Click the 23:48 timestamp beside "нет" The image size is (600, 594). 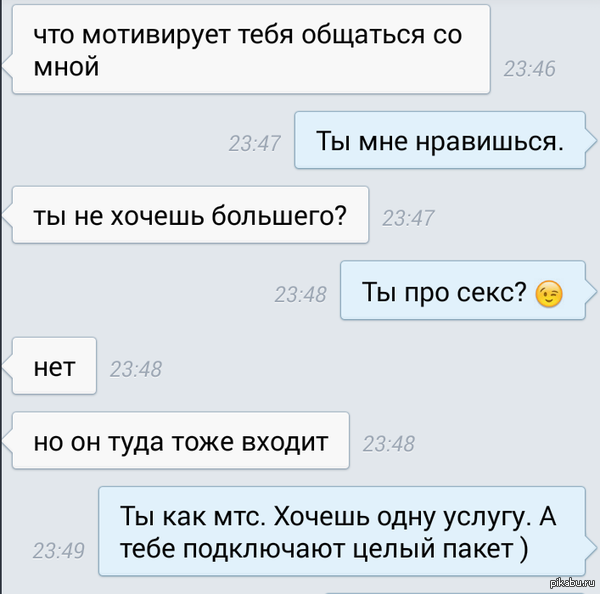[x=136, y=369]
